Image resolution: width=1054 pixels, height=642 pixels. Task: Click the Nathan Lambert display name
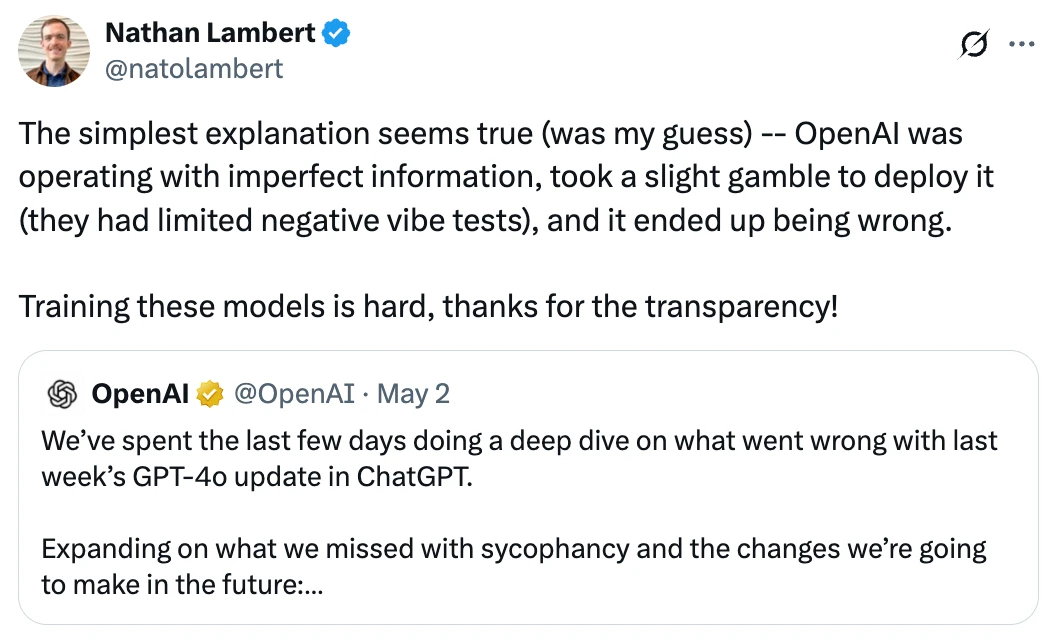(x=210, y=33)
